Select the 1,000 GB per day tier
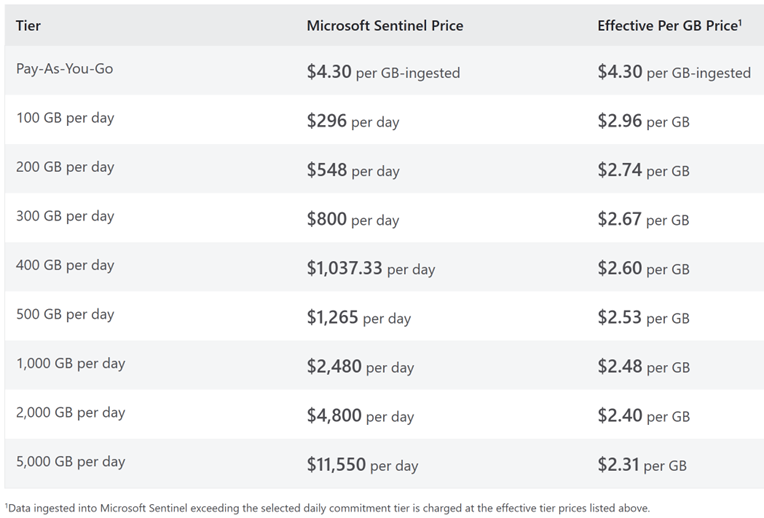The height and width of the screenshot is (518, 764). click(x=71, y=363)
